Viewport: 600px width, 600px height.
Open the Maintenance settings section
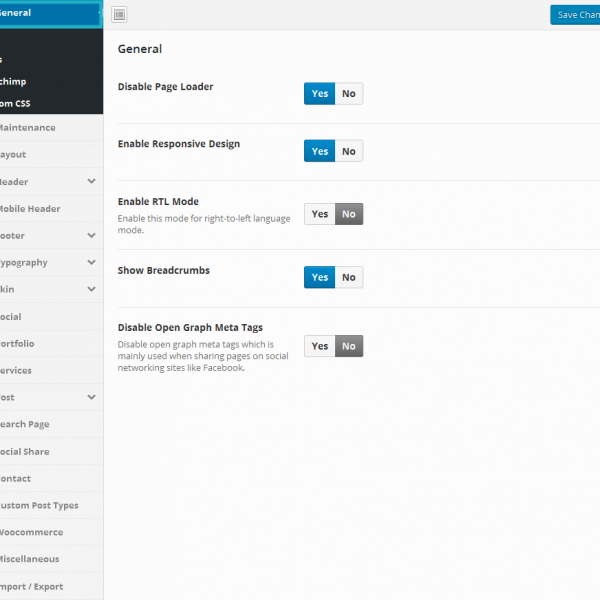pyautogui.click(x=28, y=128)
